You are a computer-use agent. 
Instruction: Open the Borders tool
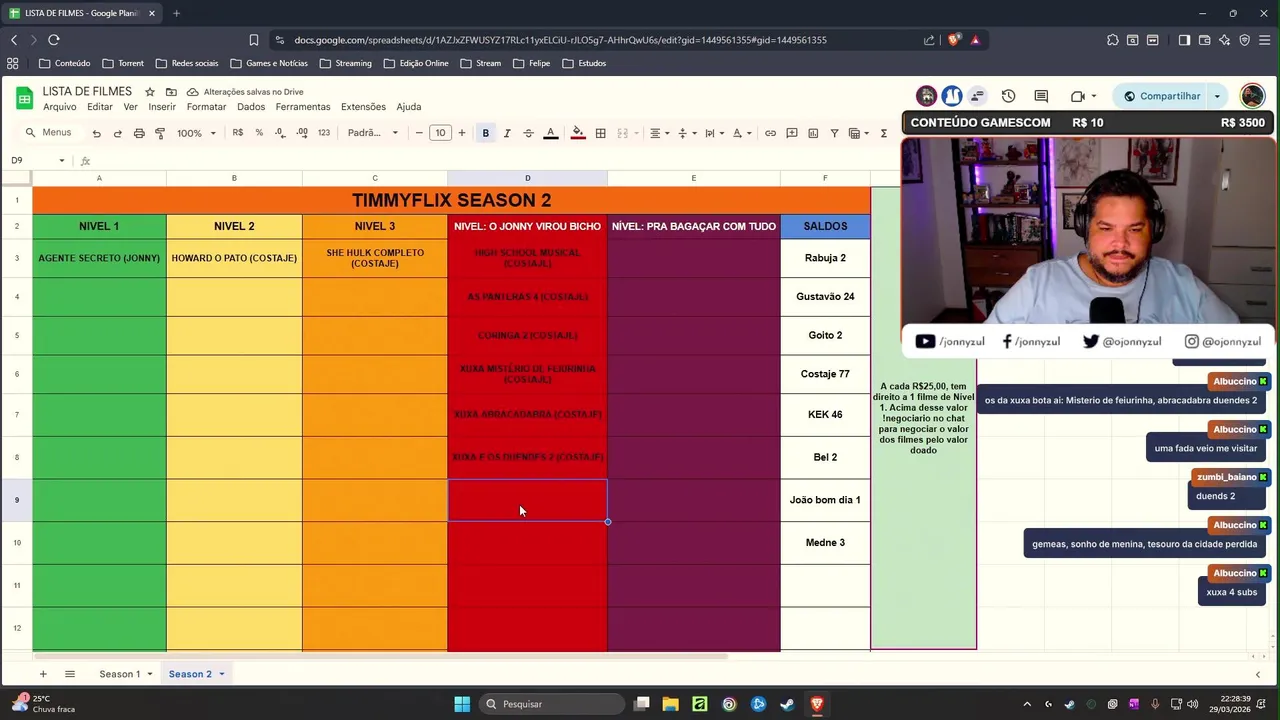(x=600, y=133)
